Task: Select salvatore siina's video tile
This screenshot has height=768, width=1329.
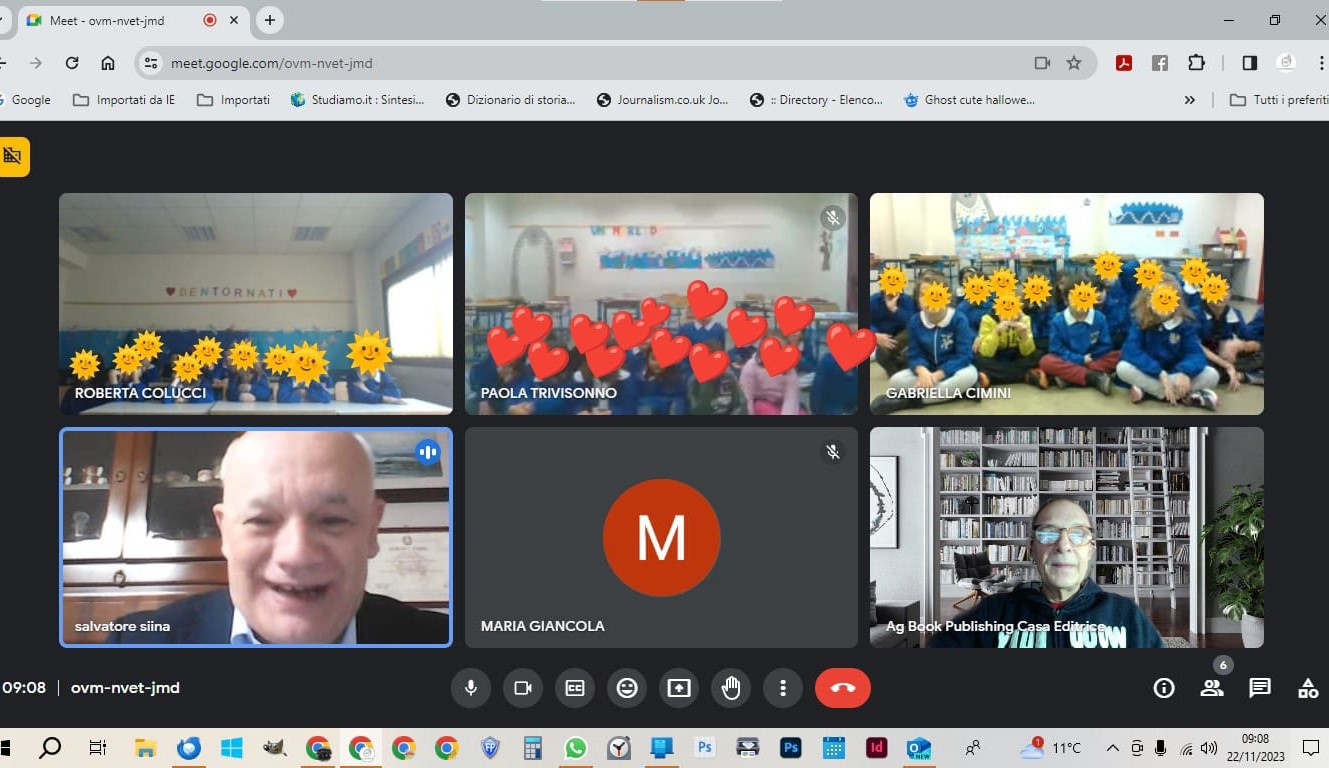Action: (x=256, y=537)
